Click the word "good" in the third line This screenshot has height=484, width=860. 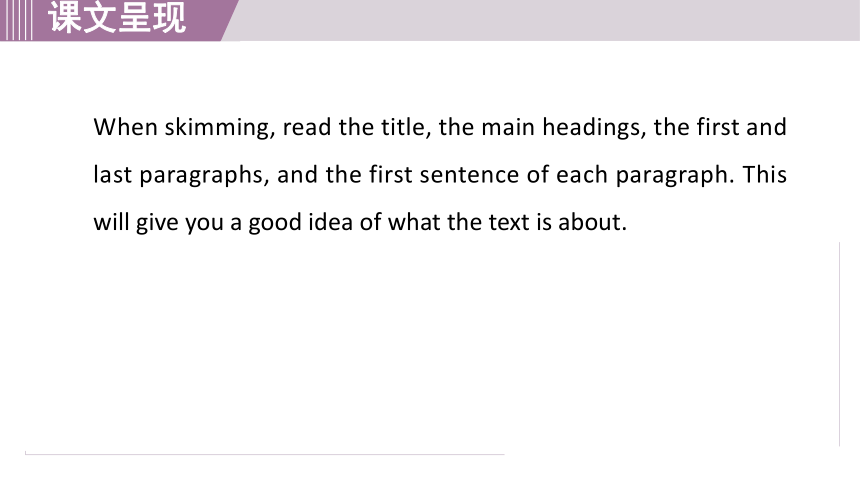click(275, 224)
